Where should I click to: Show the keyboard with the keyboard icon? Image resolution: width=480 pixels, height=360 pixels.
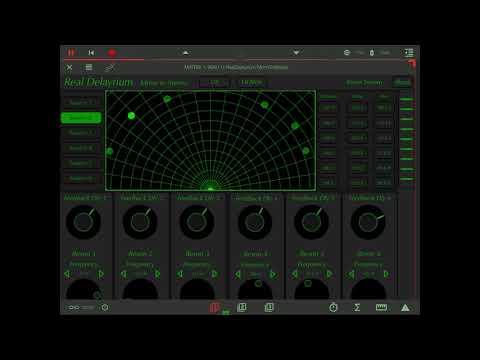[x=381, y=307]
